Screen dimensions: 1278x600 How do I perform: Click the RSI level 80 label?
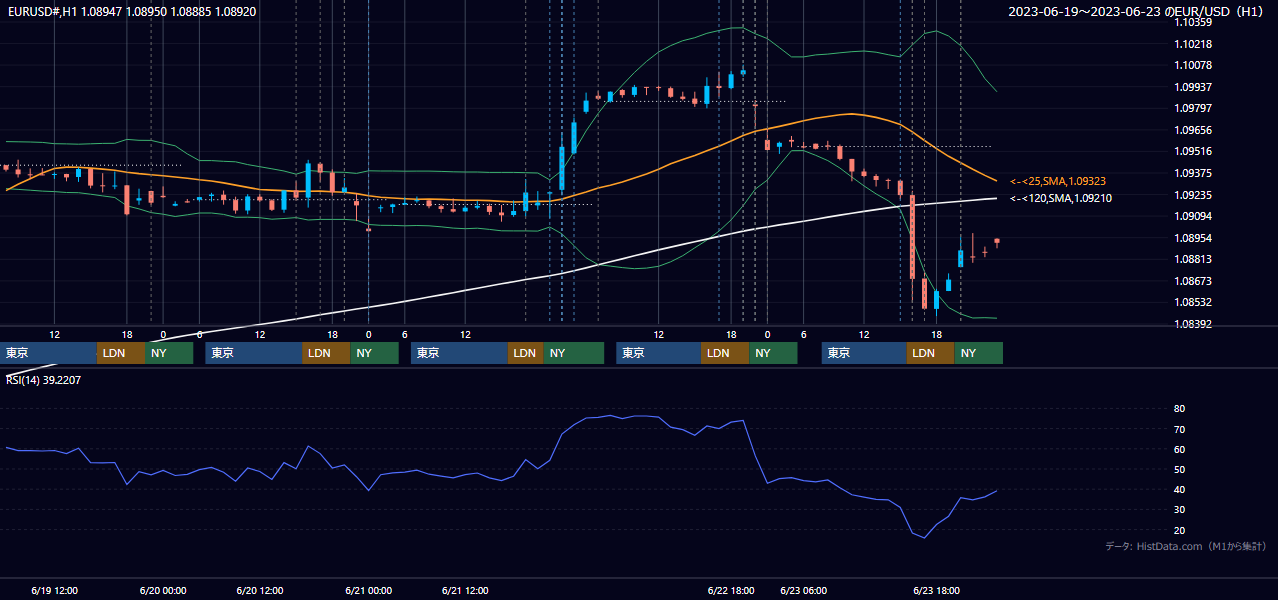pos(1179,409)
